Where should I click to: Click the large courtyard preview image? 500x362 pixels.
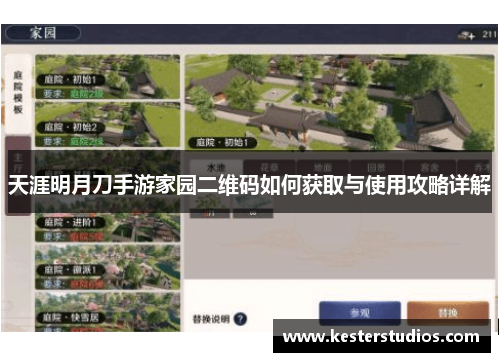click(339, 102)
